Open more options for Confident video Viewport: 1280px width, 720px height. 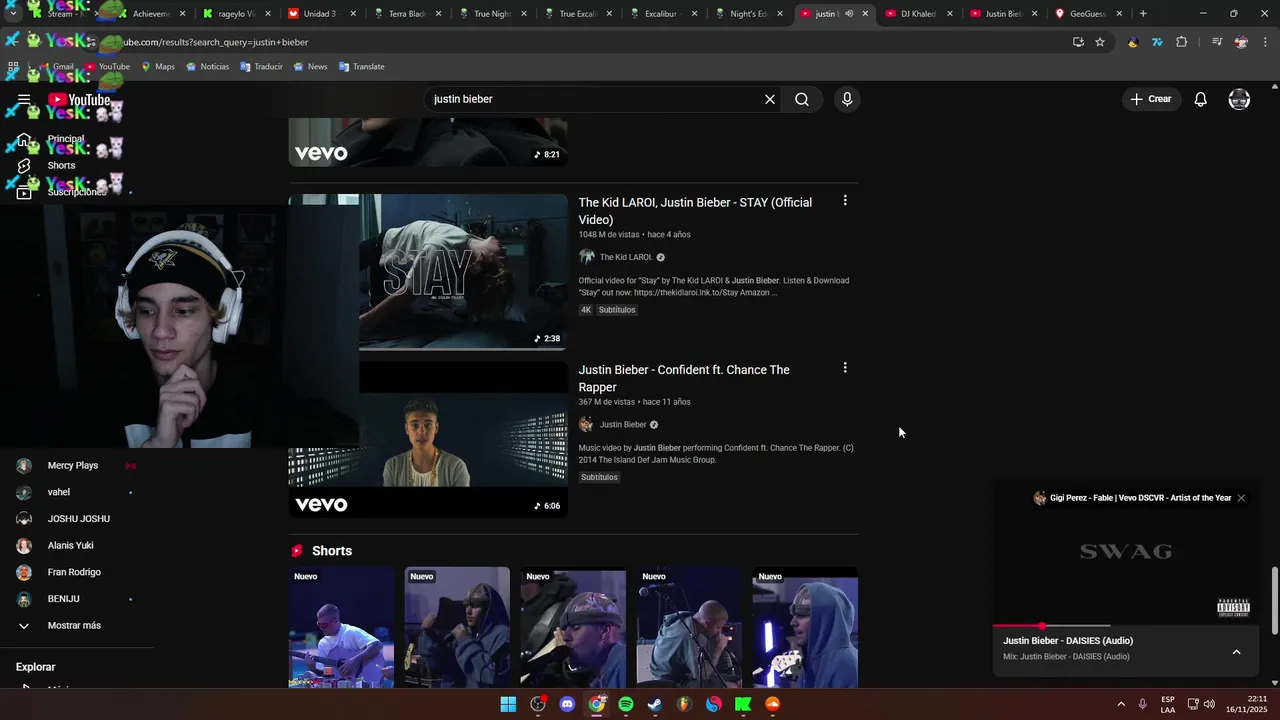coord(845,368)
